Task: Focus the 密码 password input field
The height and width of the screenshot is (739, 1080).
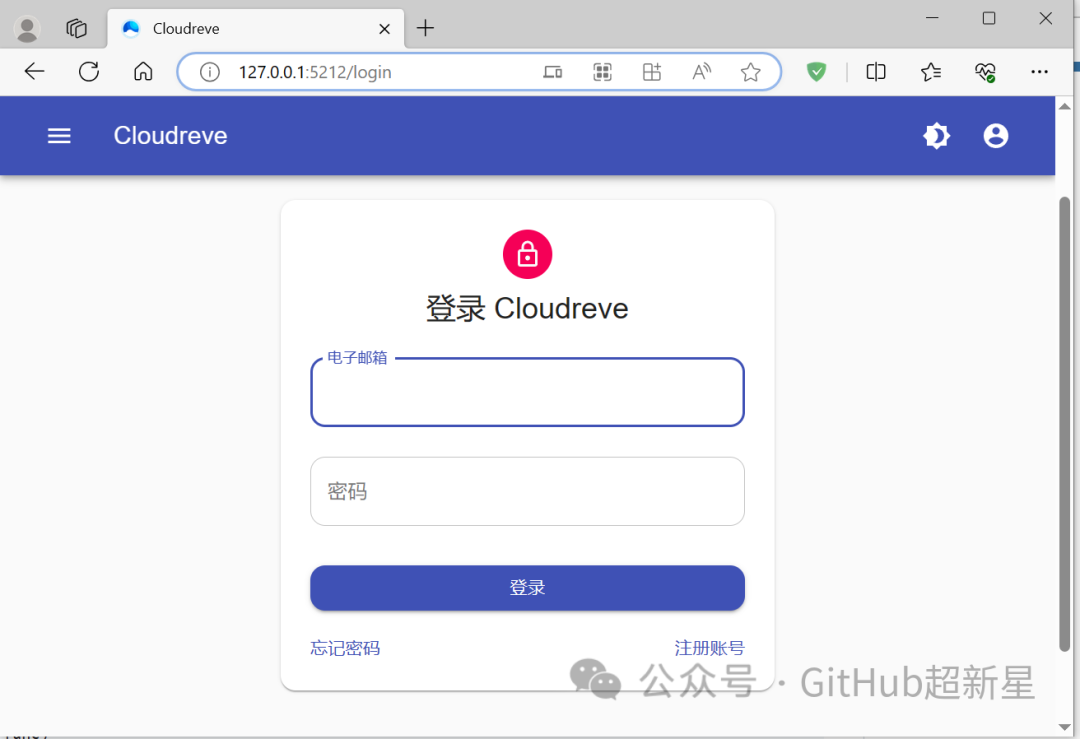Action: click(x=528, y=492)
